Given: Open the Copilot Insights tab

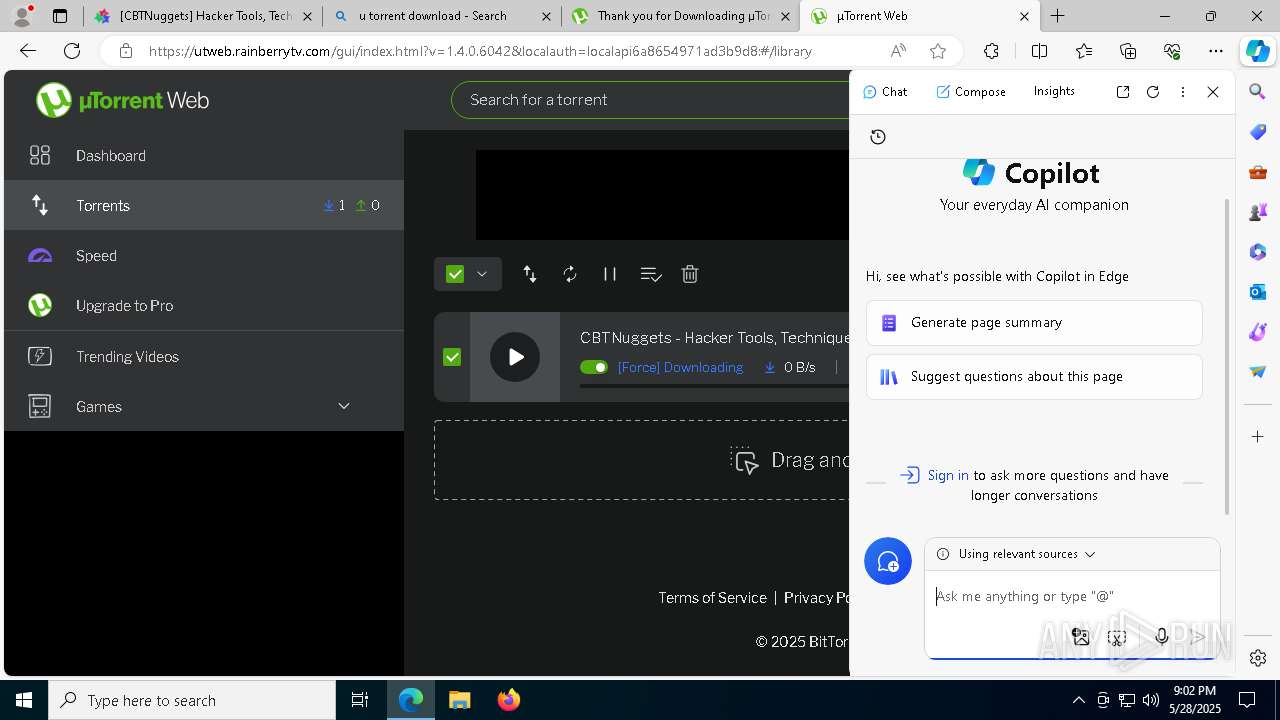Looking at the screenshot, I should point(1054,91).
